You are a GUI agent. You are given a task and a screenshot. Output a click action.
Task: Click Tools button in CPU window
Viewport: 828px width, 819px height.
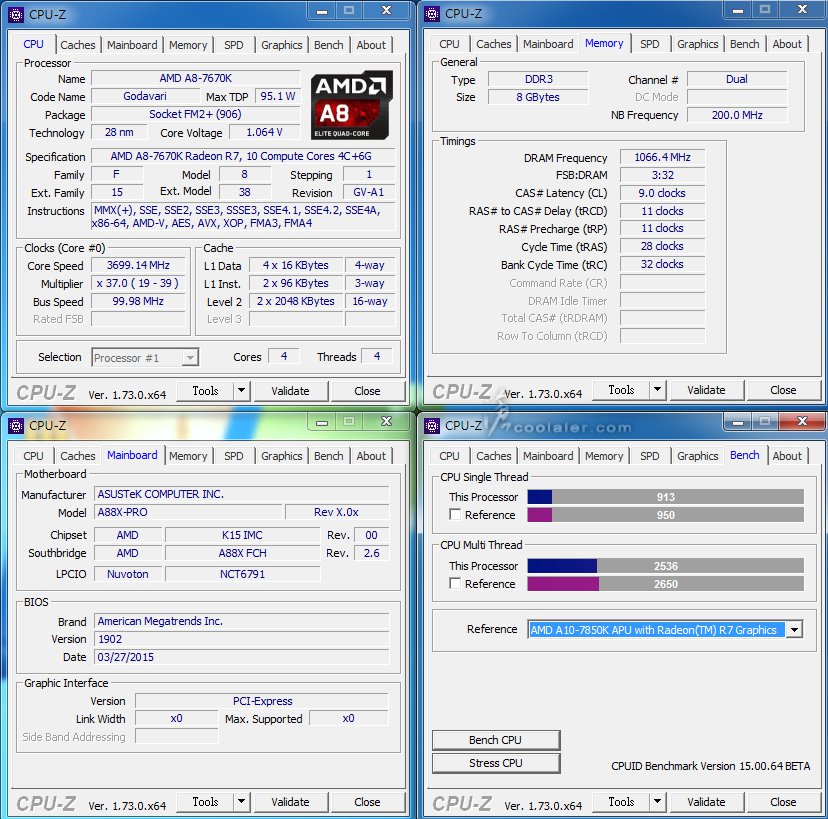coord(205,391)
